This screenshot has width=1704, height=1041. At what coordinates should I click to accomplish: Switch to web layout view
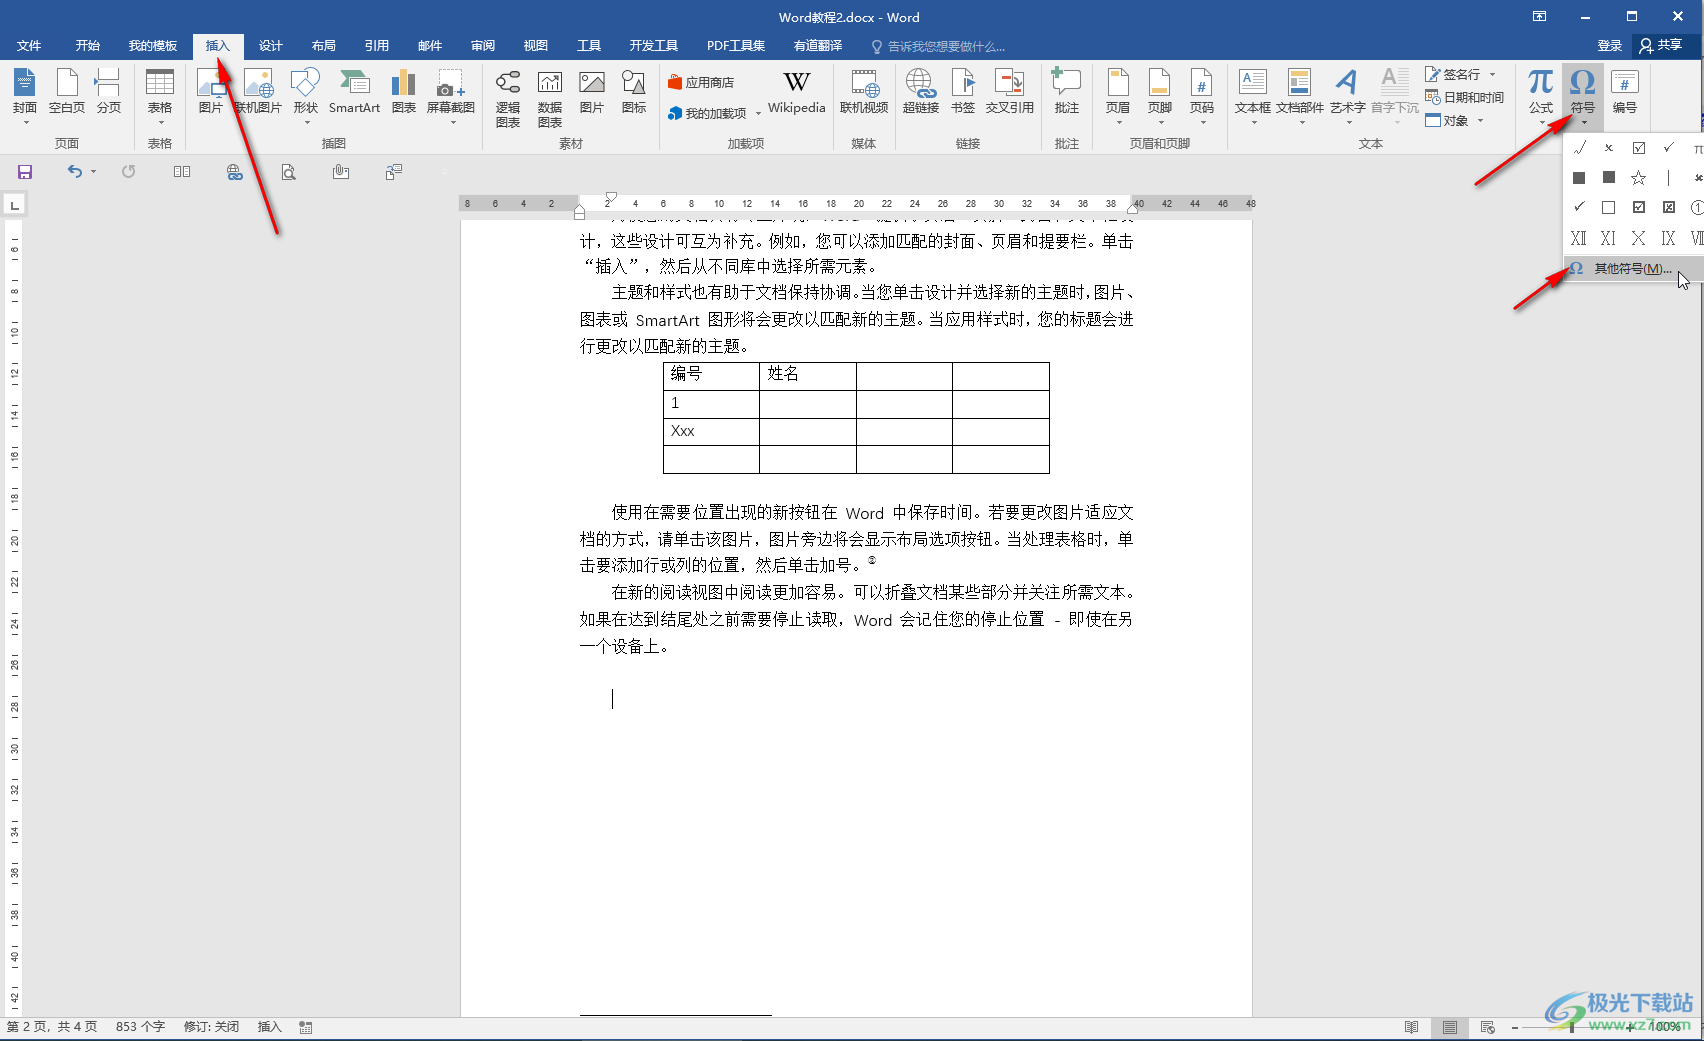coord(1487,1027)
